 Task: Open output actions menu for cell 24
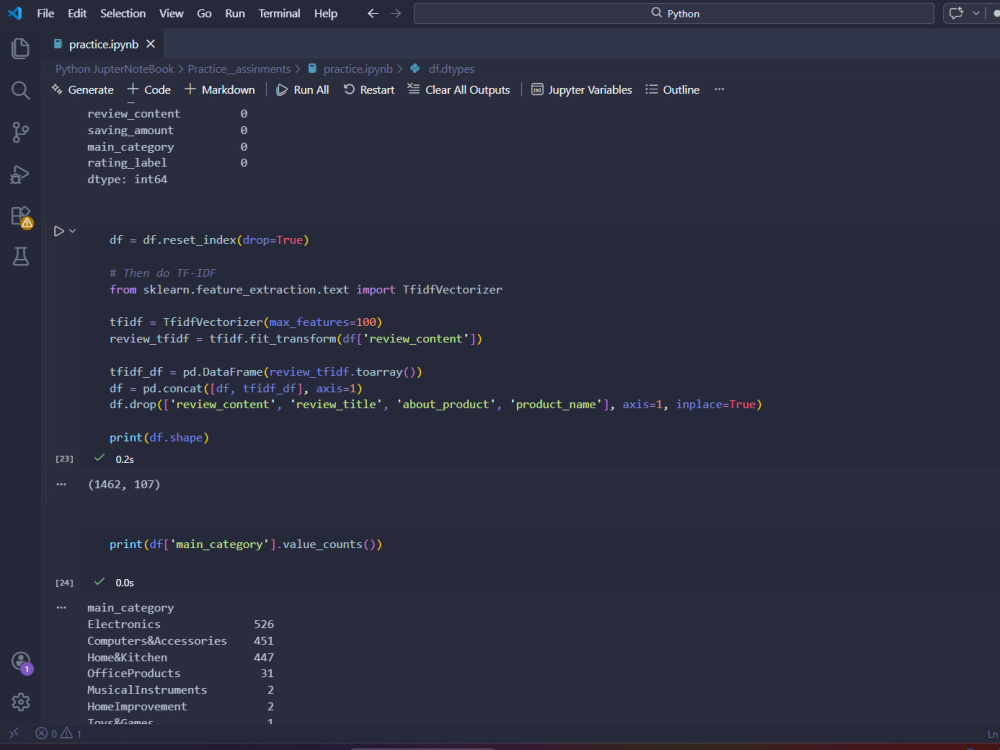click(x=61, y=608)
